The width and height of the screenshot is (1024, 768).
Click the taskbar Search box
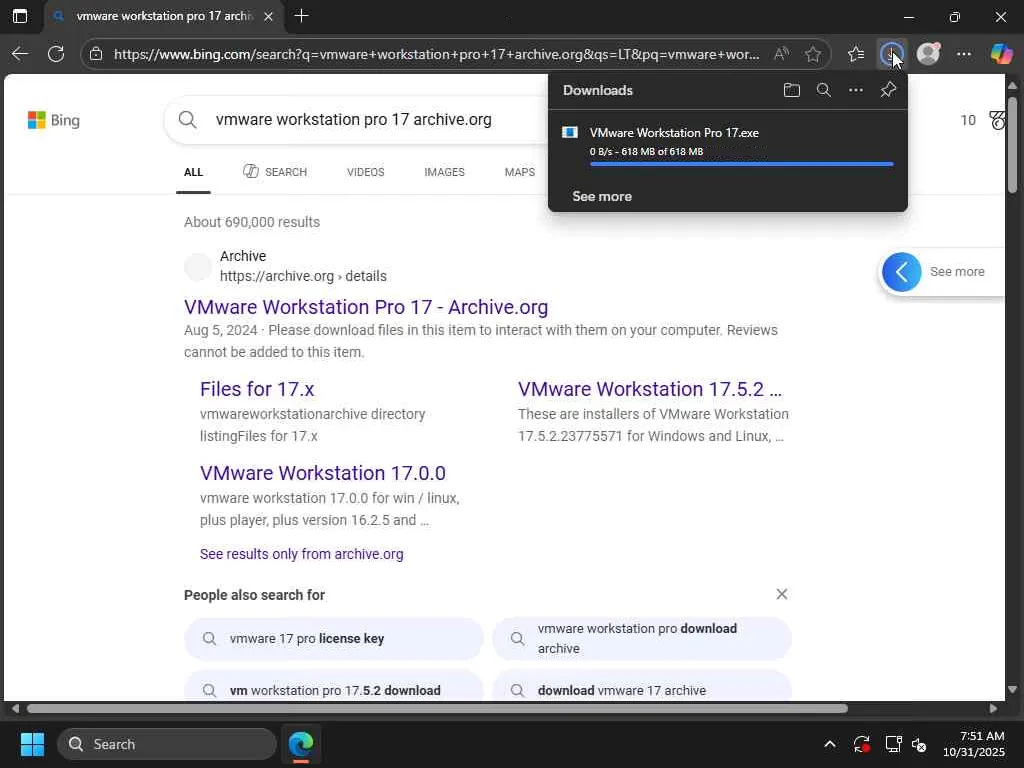point(167,744)
